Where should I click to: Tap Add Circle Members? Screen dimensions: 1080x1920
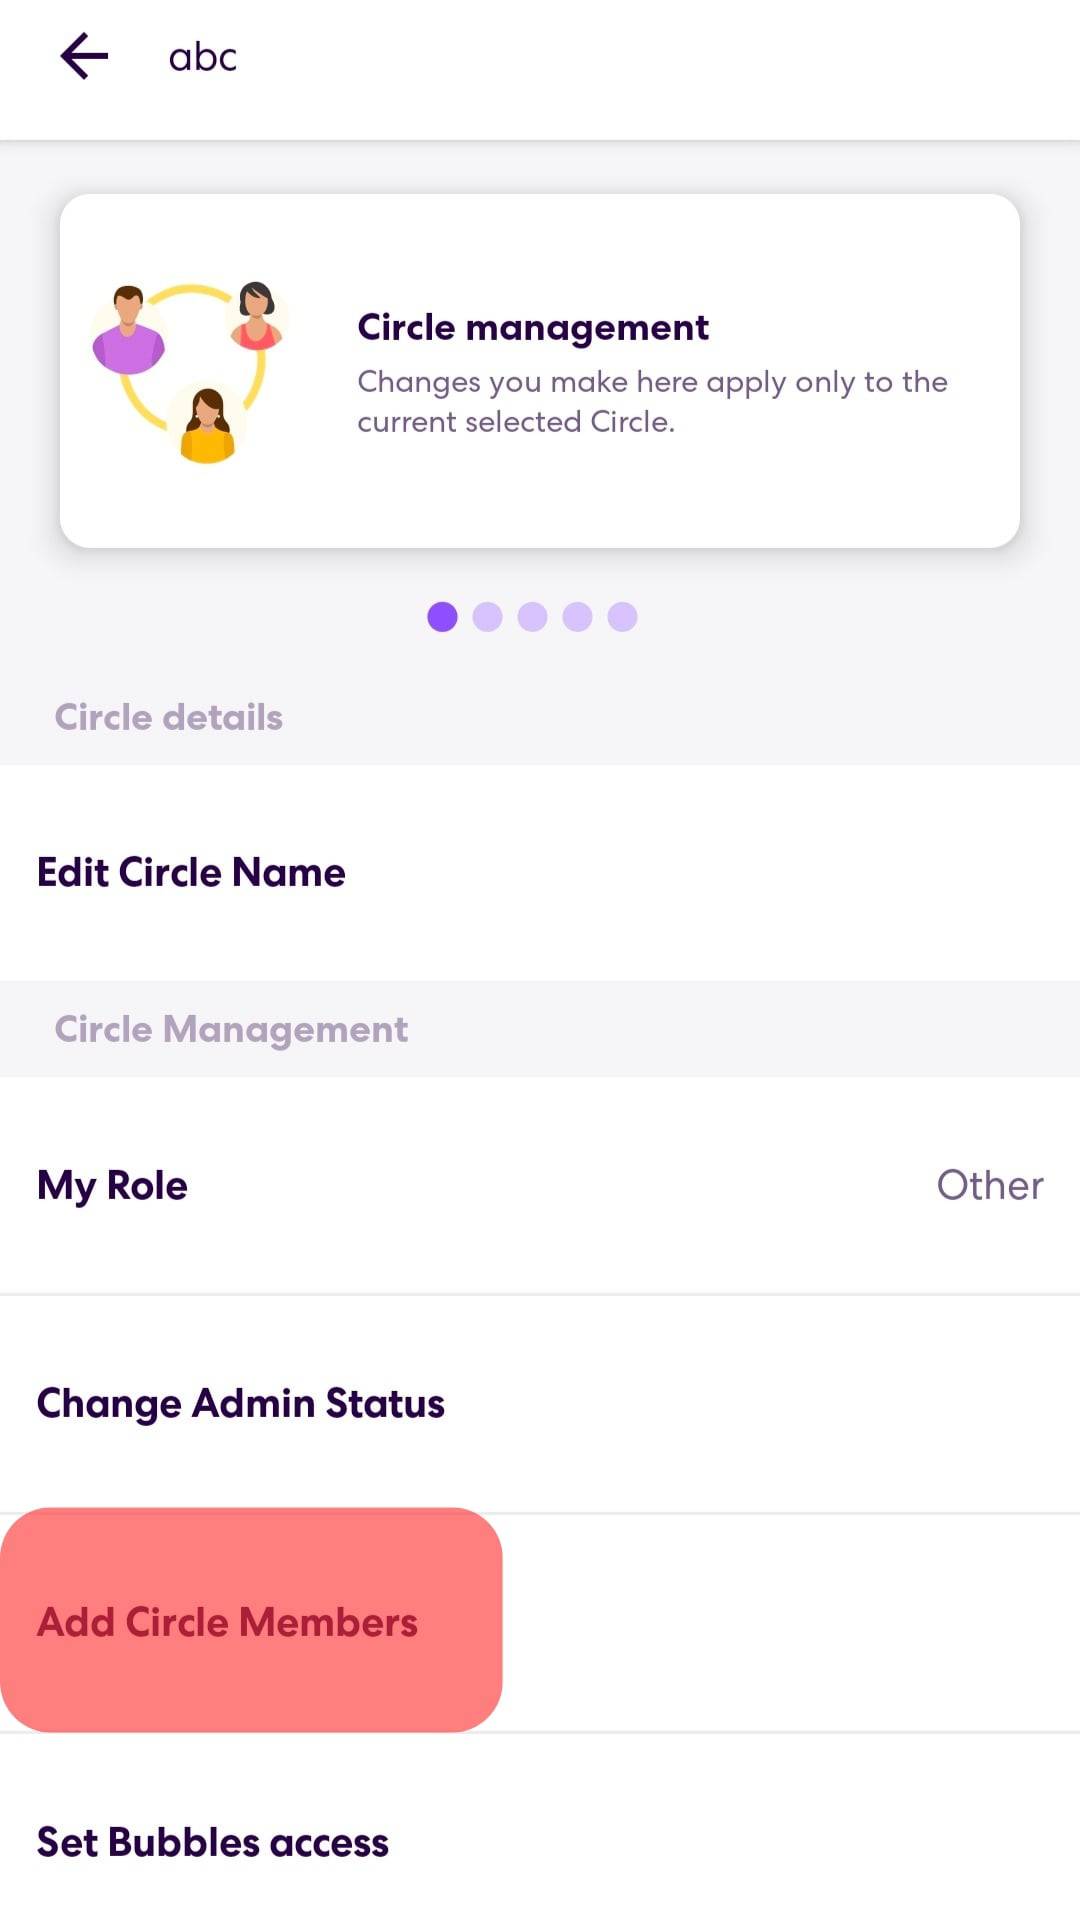coord(228,1622)
